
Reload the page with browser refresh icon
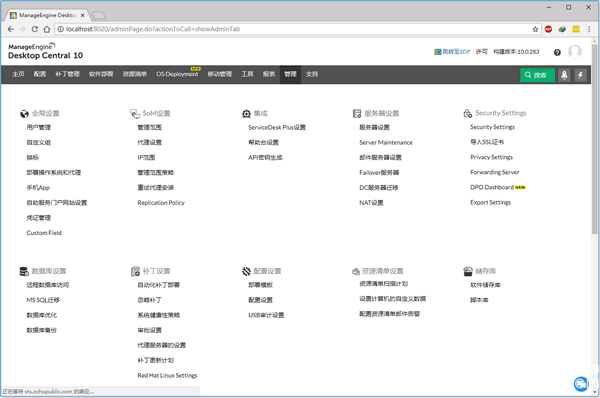coord(35,29)
